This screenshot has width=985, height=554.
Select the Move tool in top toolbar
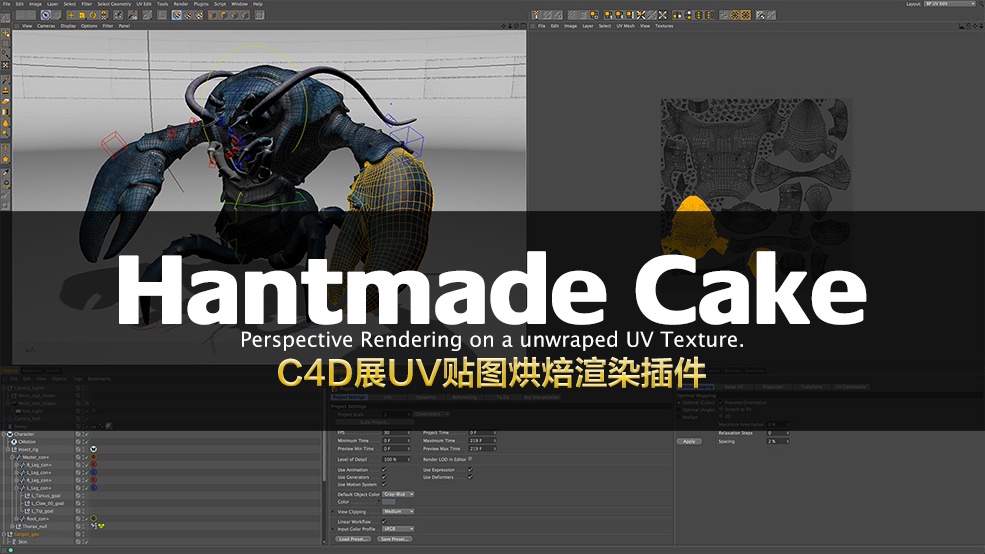71,14
